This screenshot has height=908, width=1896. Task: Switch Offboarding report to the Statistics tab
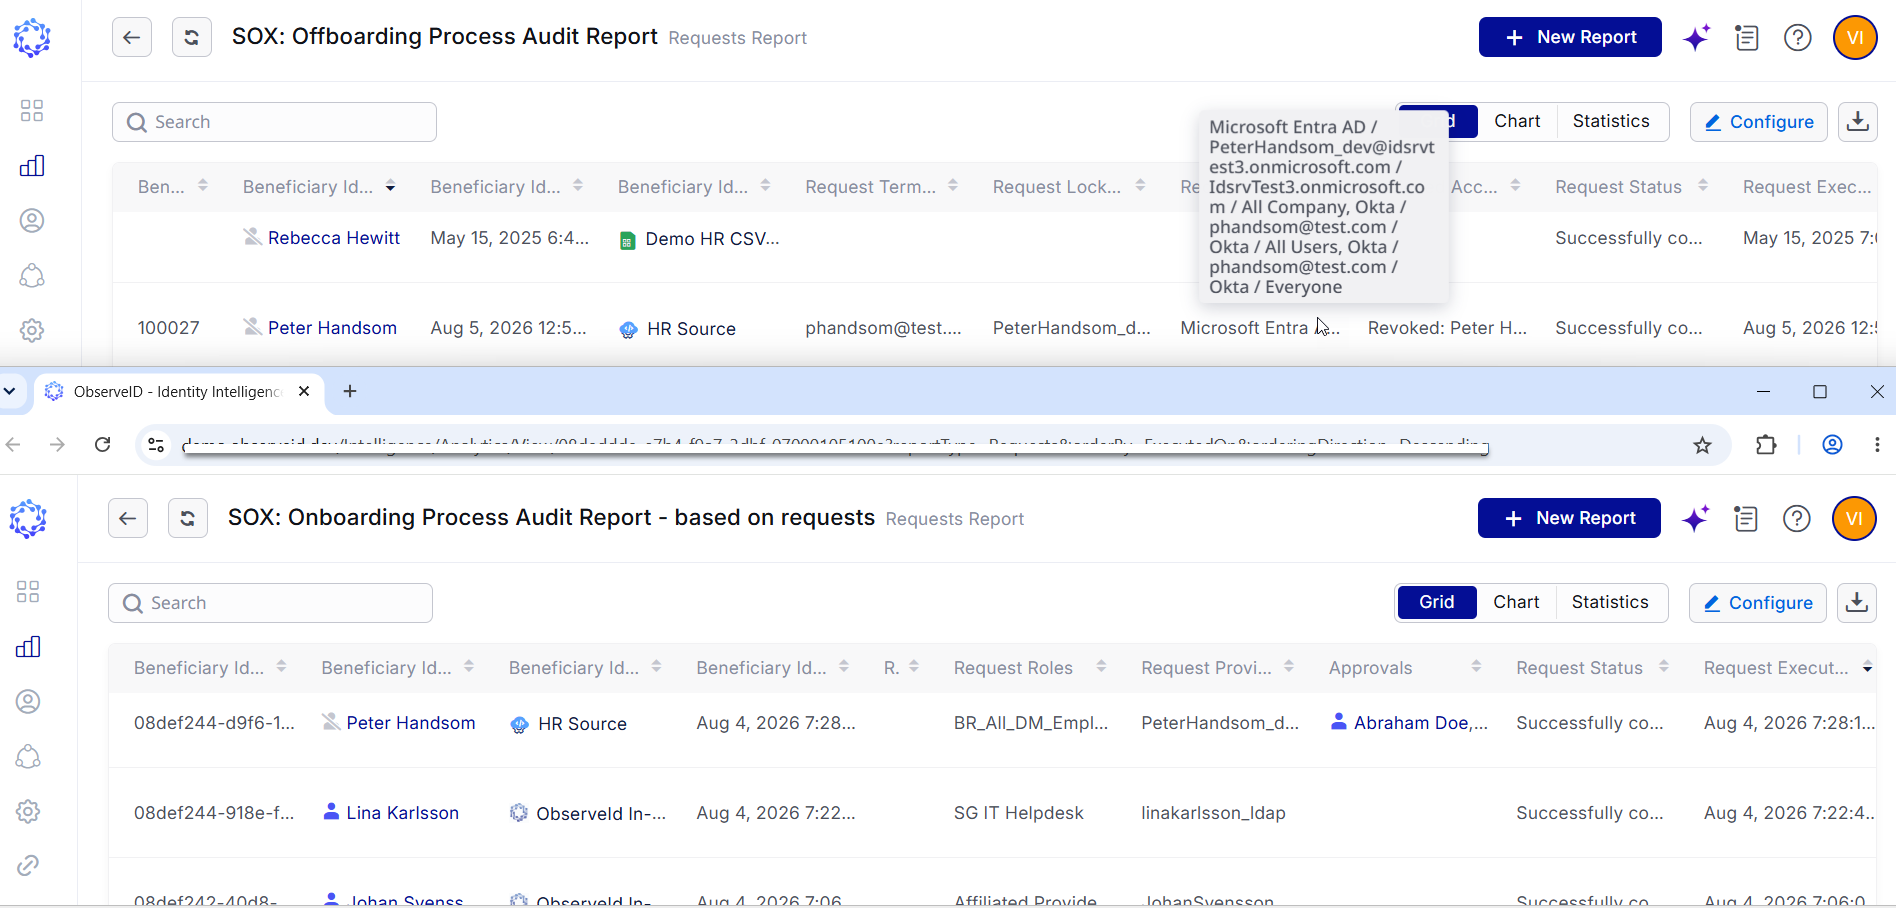coord(1611,121)
